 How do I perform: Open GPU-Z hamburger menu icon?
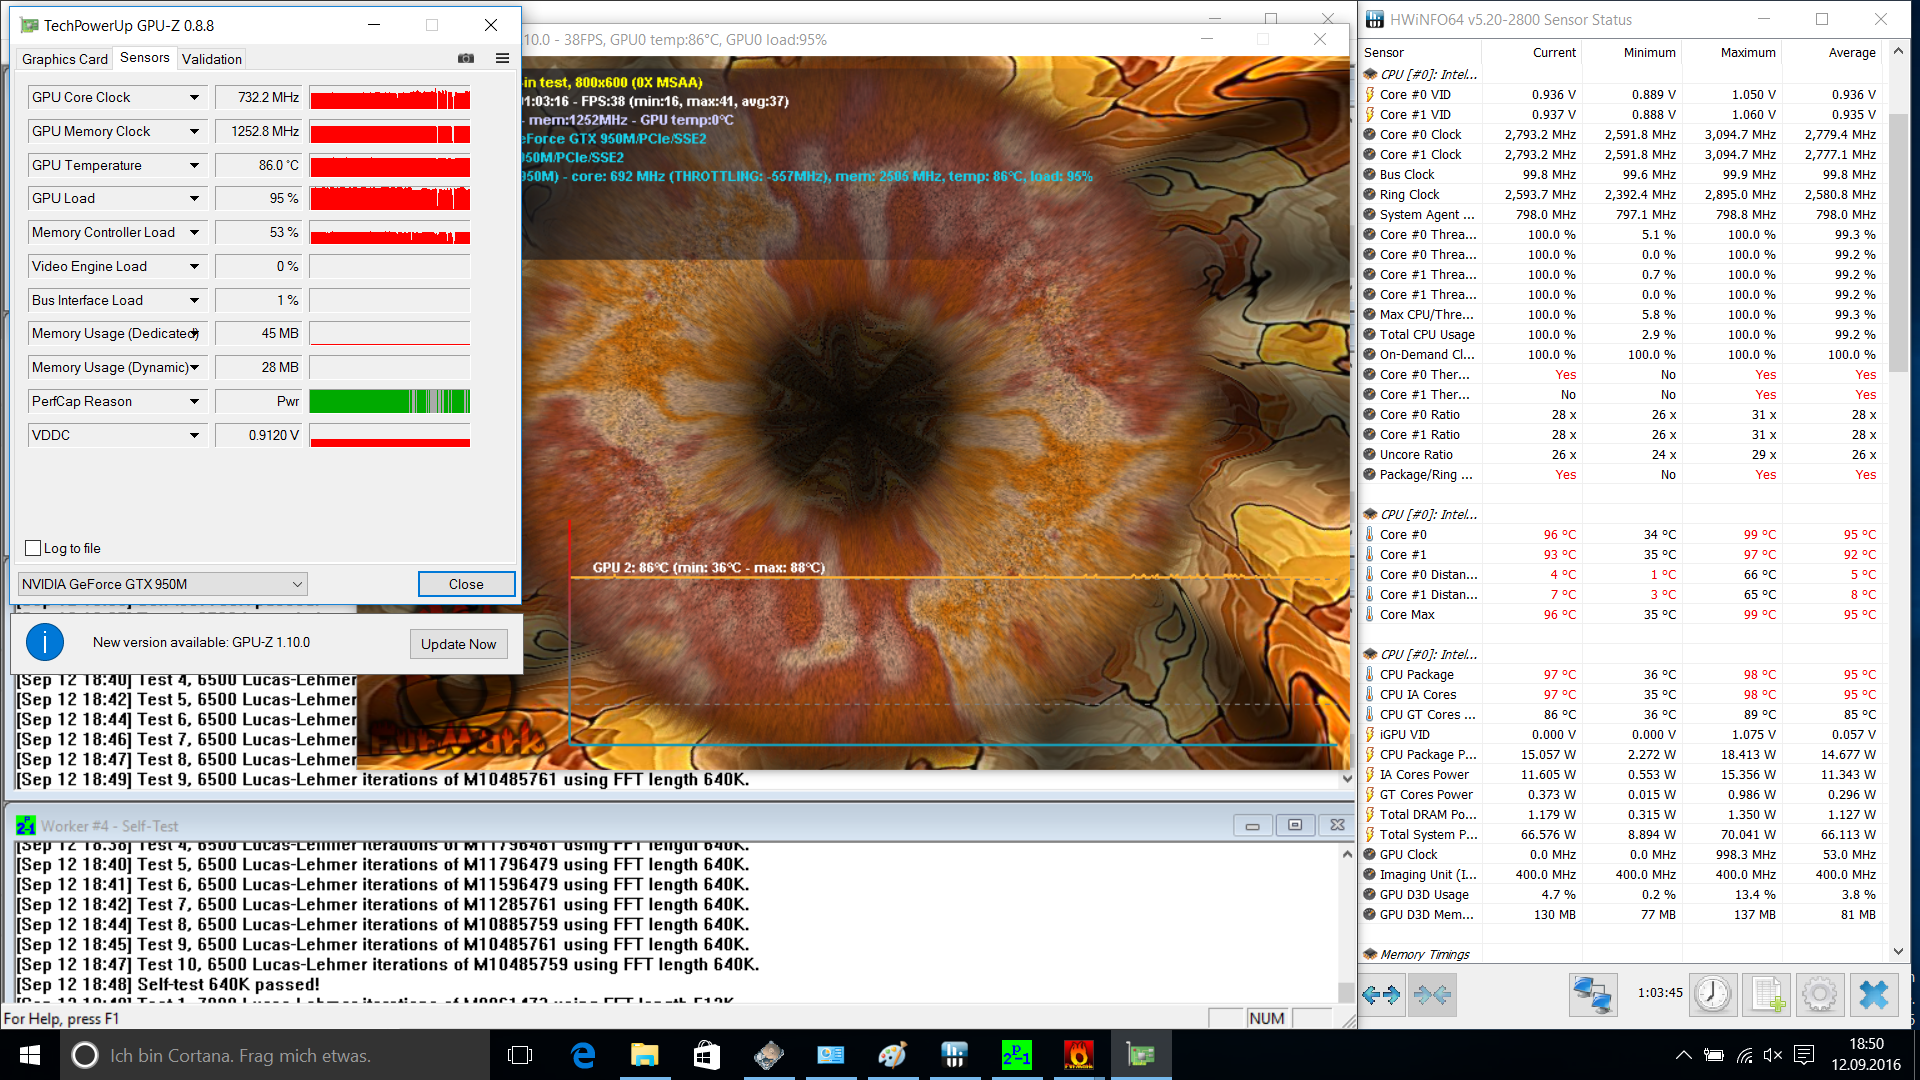[x=502, y=58]
